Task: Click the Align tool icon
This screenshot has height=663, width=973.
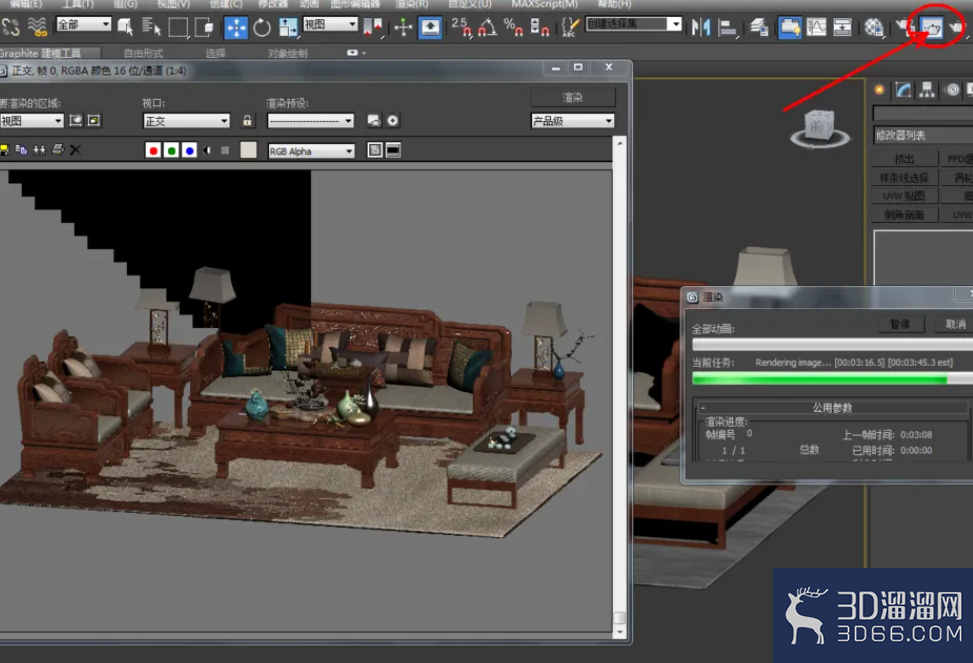Action: click(x=727, y=27)
